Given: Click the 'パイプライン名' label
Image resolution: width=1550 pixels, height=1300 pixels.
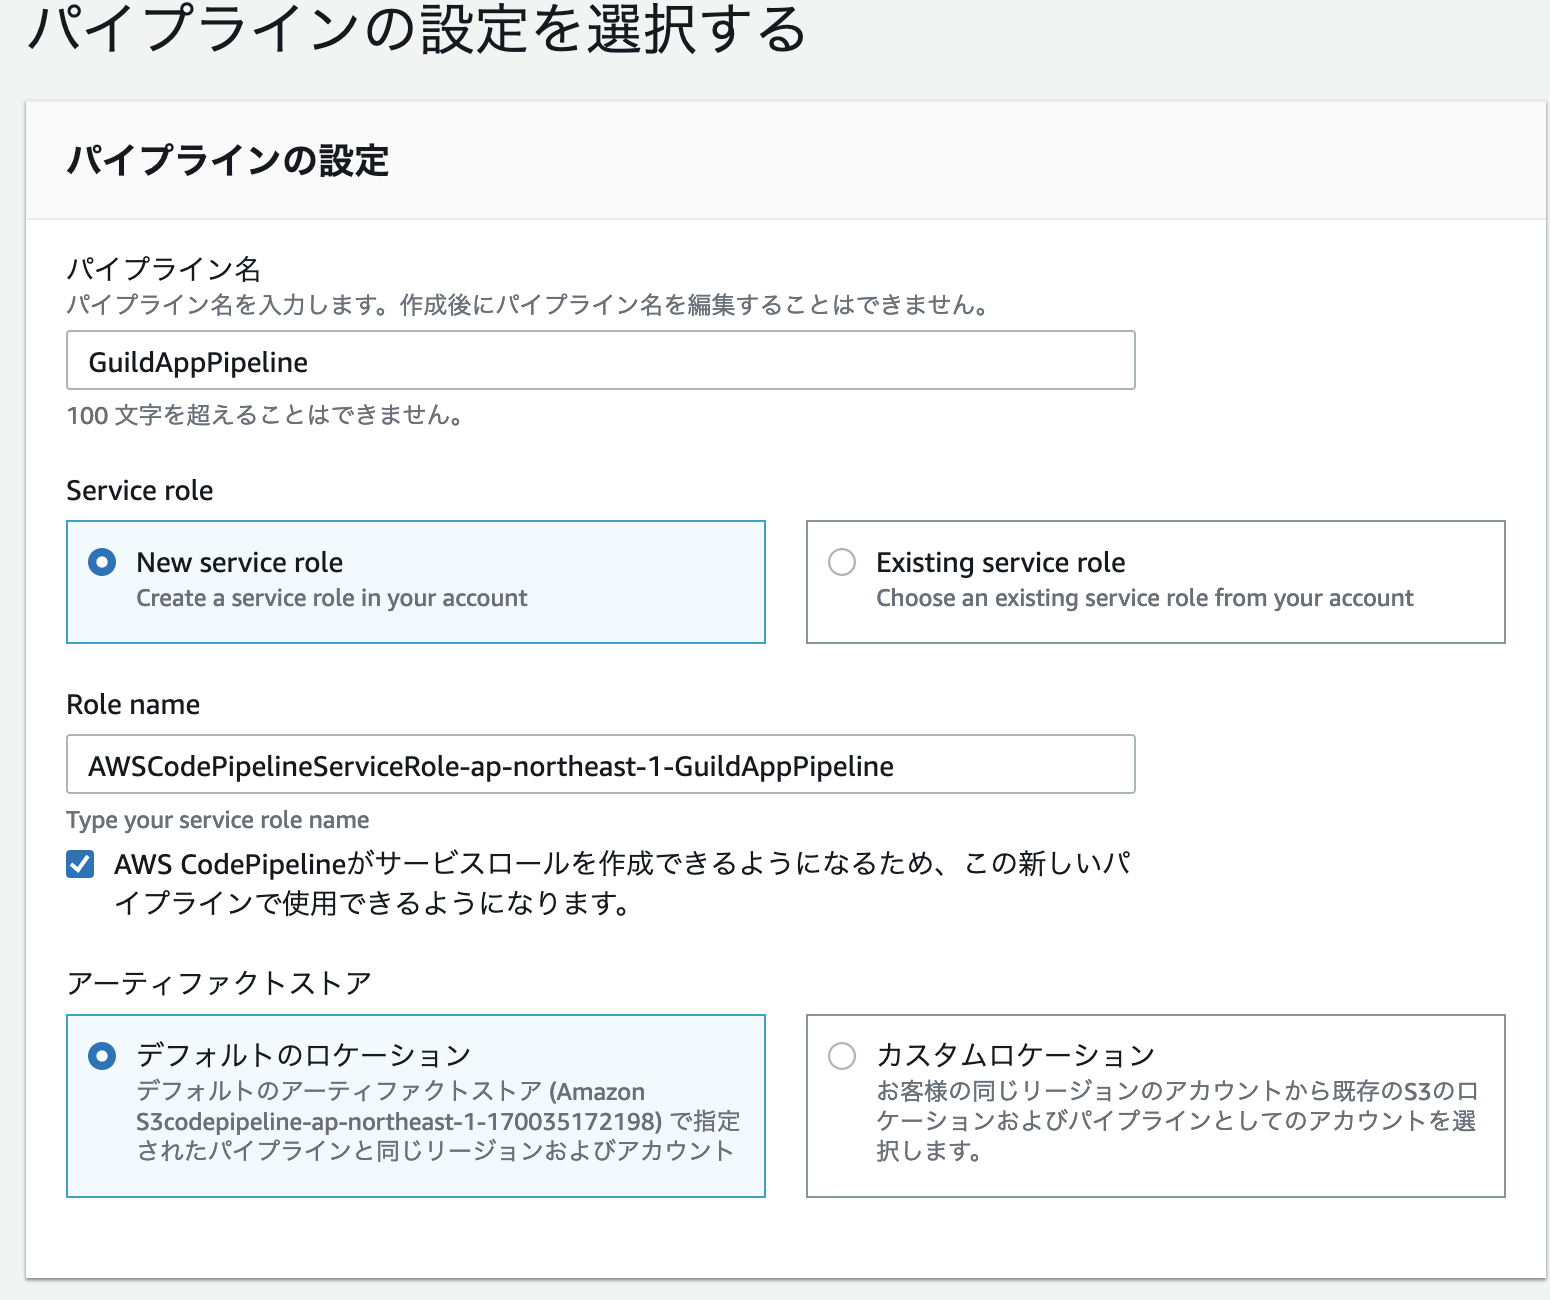Looking at the screenshot, I should coord(163,269).
